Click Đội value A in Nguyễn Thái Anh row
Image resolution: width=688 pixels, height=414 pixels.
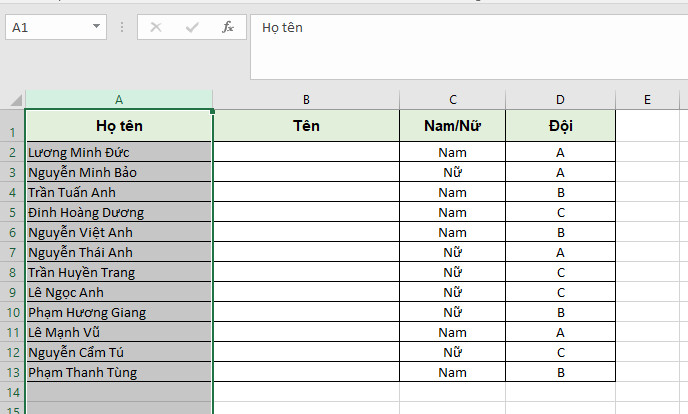[x=561, y=252]
